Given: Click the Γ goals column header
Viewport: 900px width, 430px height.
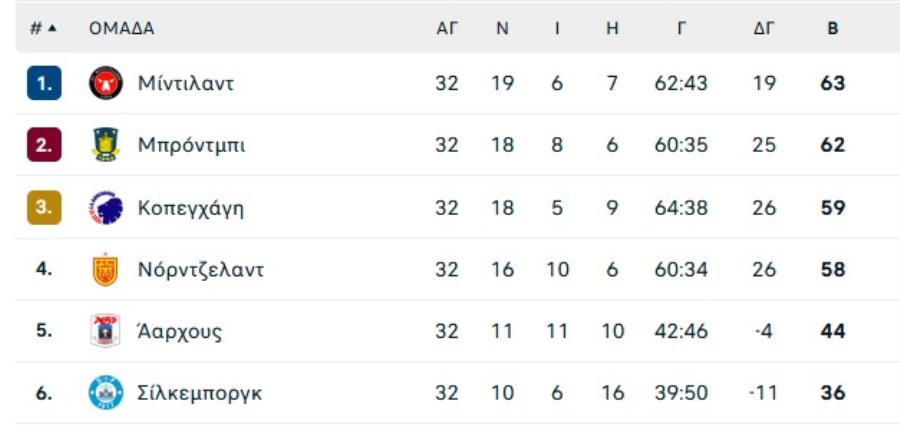Looking at the screenshot, I should tap(681, 29).
